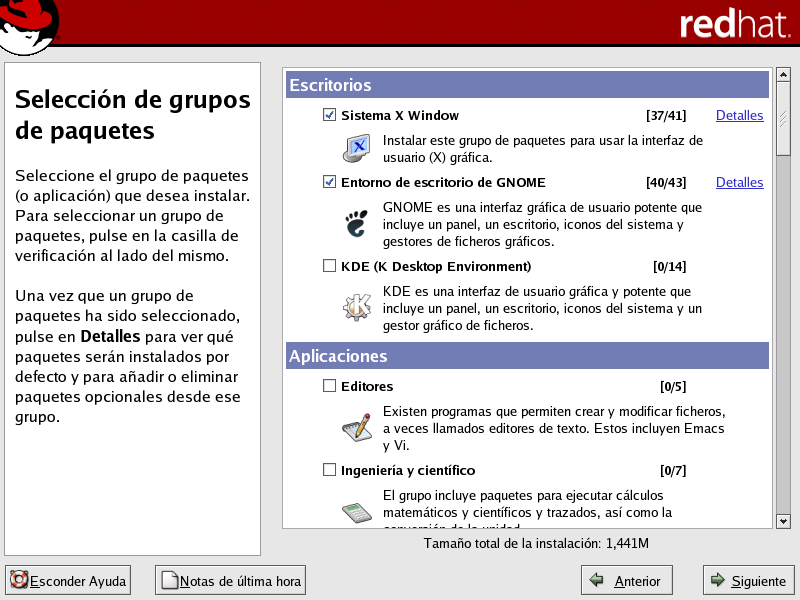The image size is (800, 600).
Task: Click the KDE gear icon
Action: 357,308
